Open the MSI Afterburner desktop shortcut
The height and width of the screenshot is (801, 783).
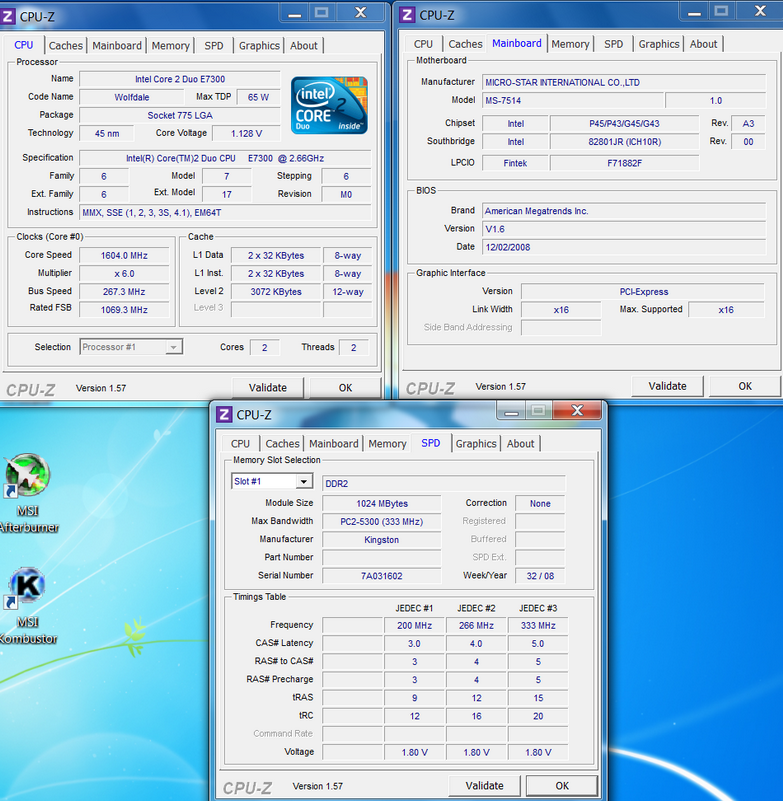coord(28,493)
